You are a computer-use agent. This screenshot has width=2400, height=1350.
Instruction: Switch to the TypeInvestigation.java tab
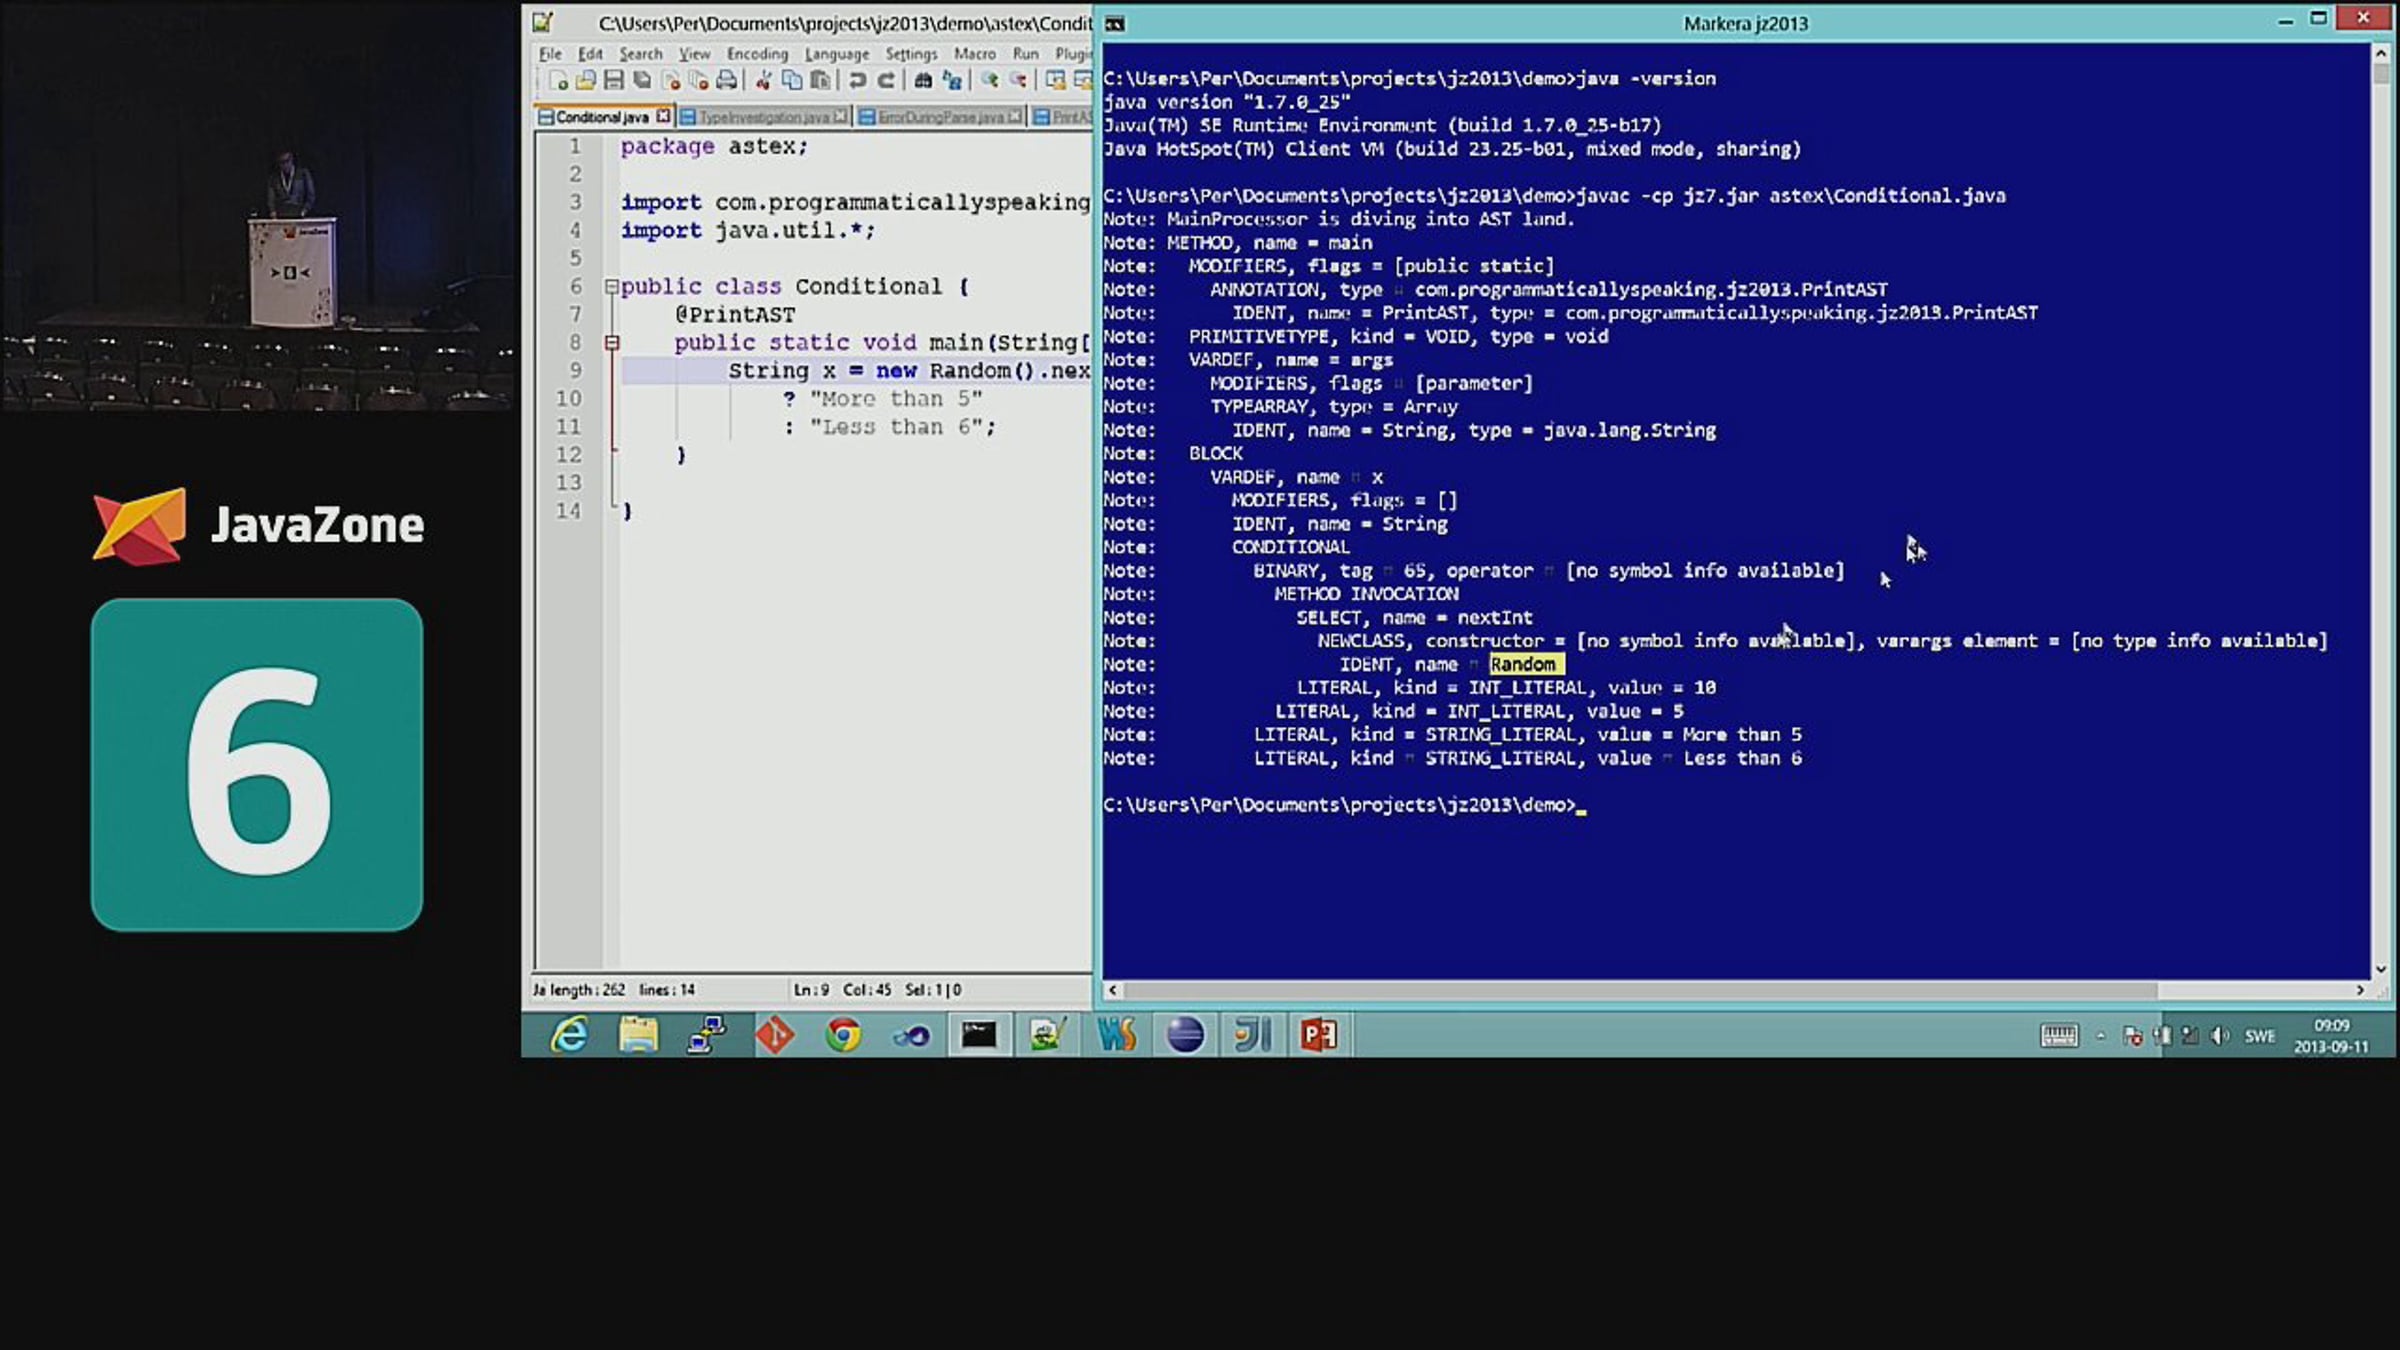click(764, 117)
